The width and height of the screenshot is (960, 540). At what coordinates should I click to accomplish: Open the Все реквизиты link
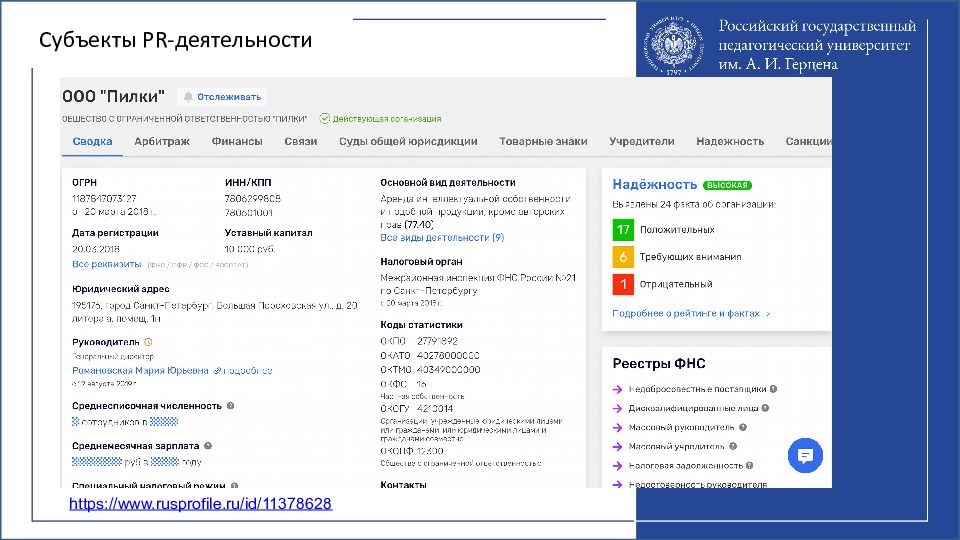[107, 264]
